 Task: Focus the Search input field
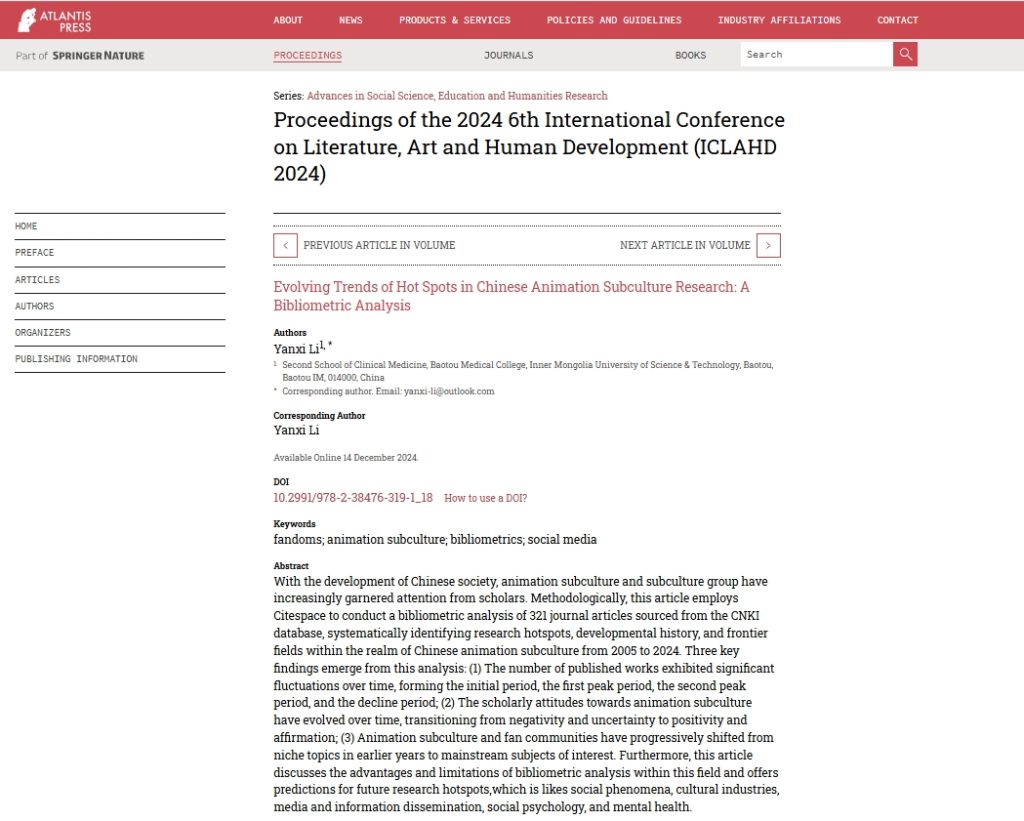[816, 54]
